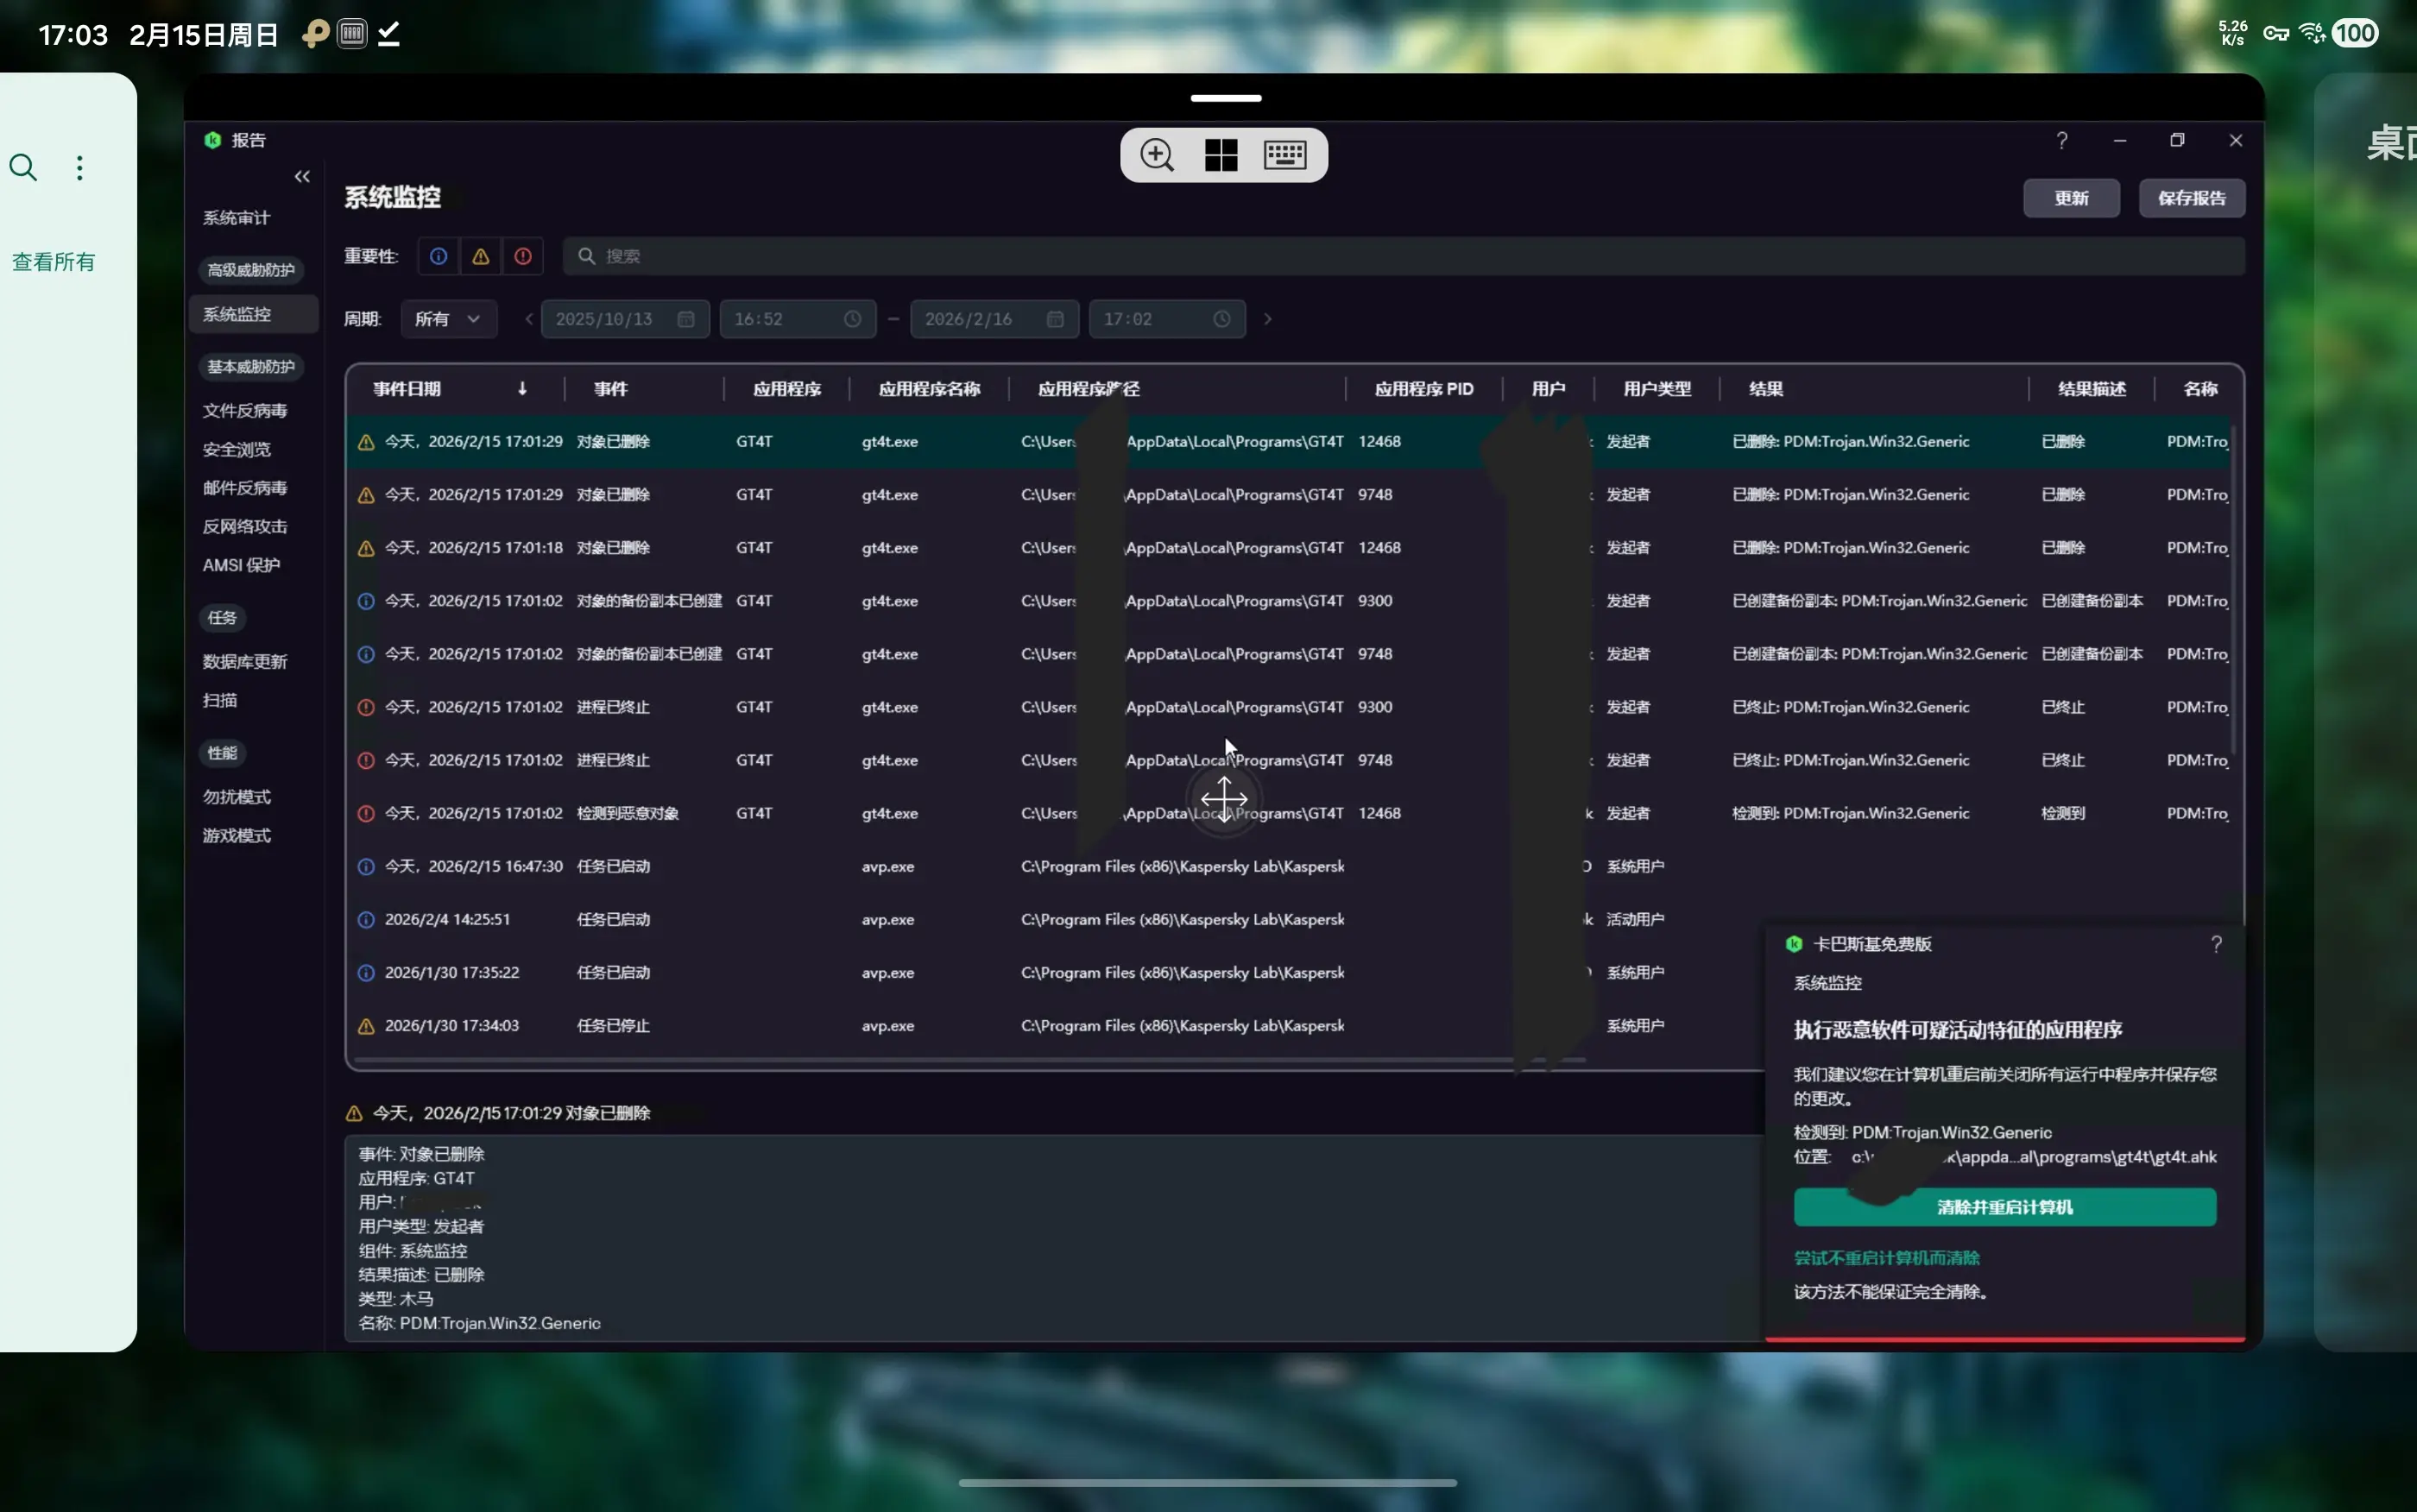Screen dimensions: 2417x1512
Task: Click 尝试不重启计算机而清除 link
Action: (1886, 1258)
